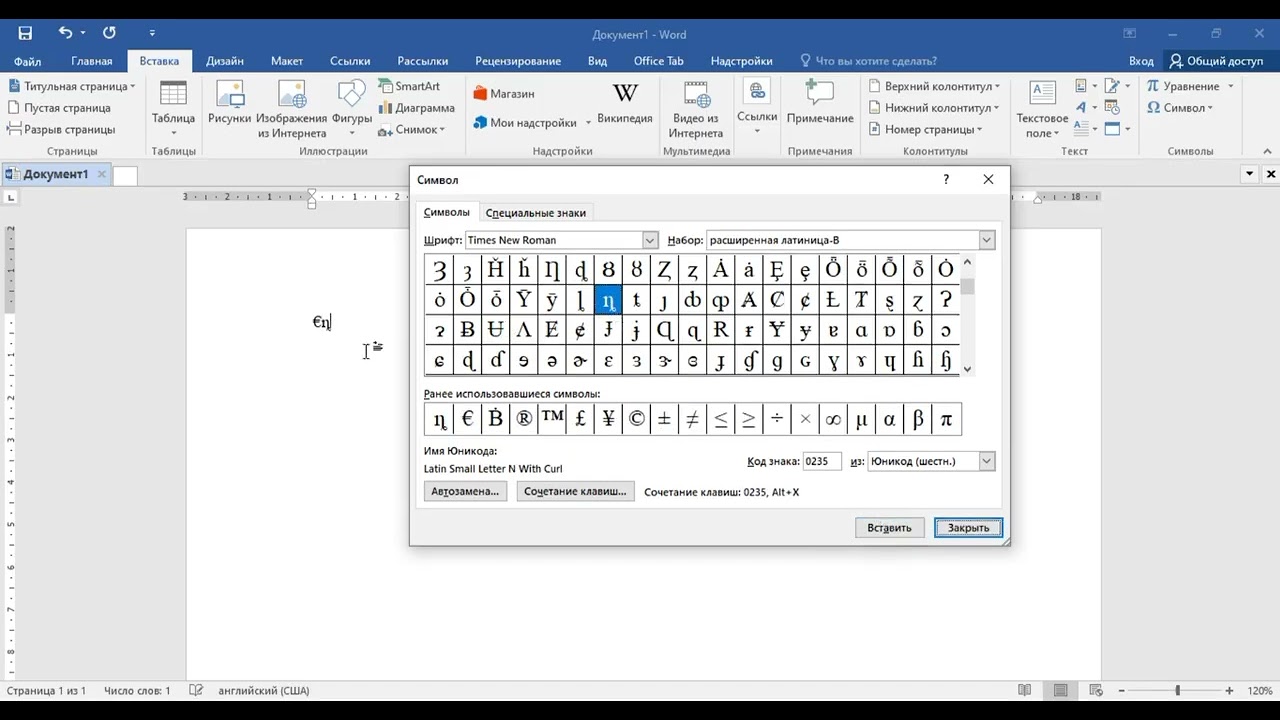Screen dimensions: 1280x720
Task: Switch to Print Layout view in status bar
Action: [1061, 691]
